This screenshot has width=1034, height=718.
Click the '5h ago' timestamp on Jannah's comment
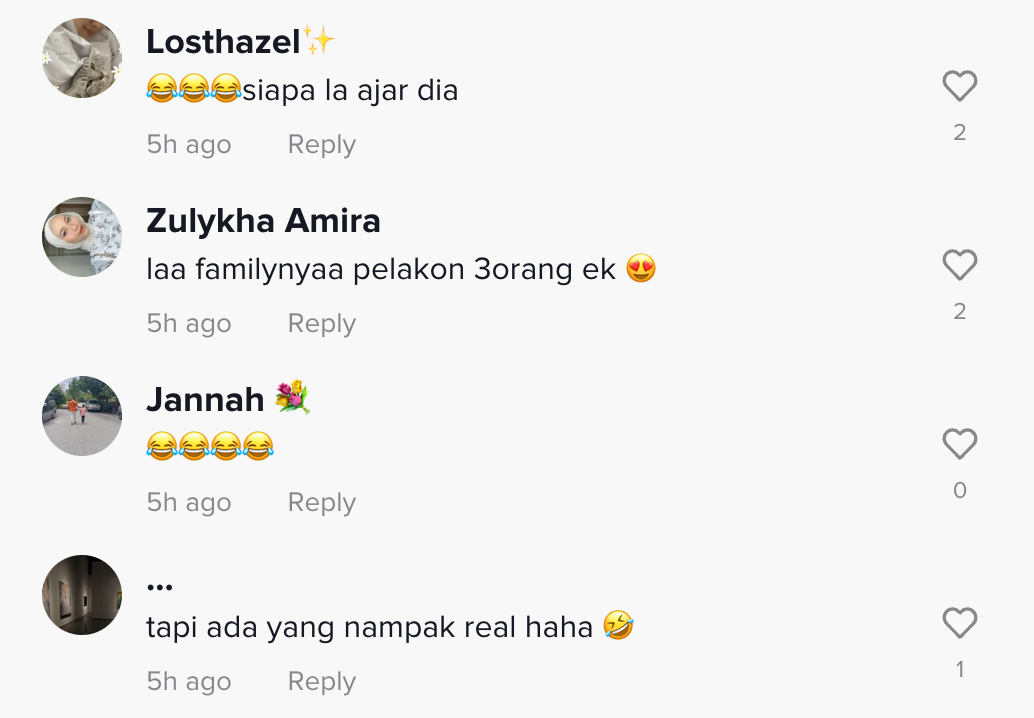point(189,502)
